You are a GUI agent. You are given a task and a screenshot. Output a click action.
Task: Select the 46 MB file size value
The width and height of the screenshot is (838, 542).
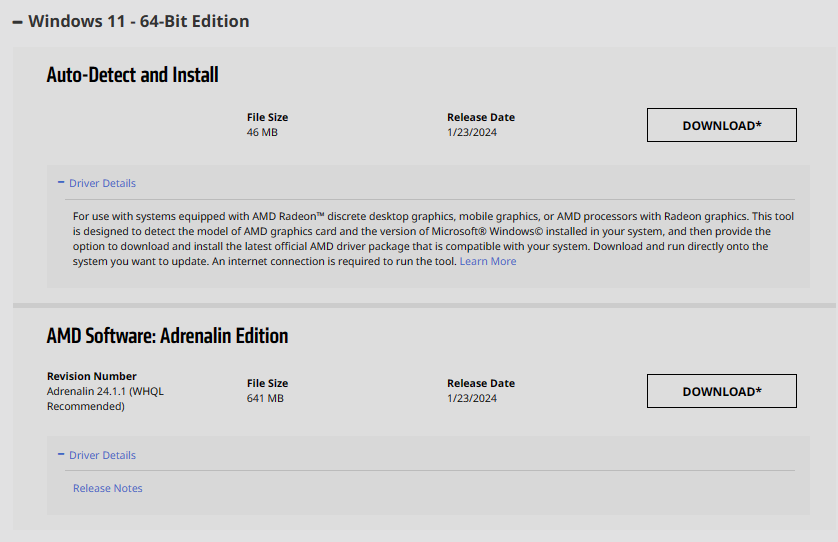point(262,133)
